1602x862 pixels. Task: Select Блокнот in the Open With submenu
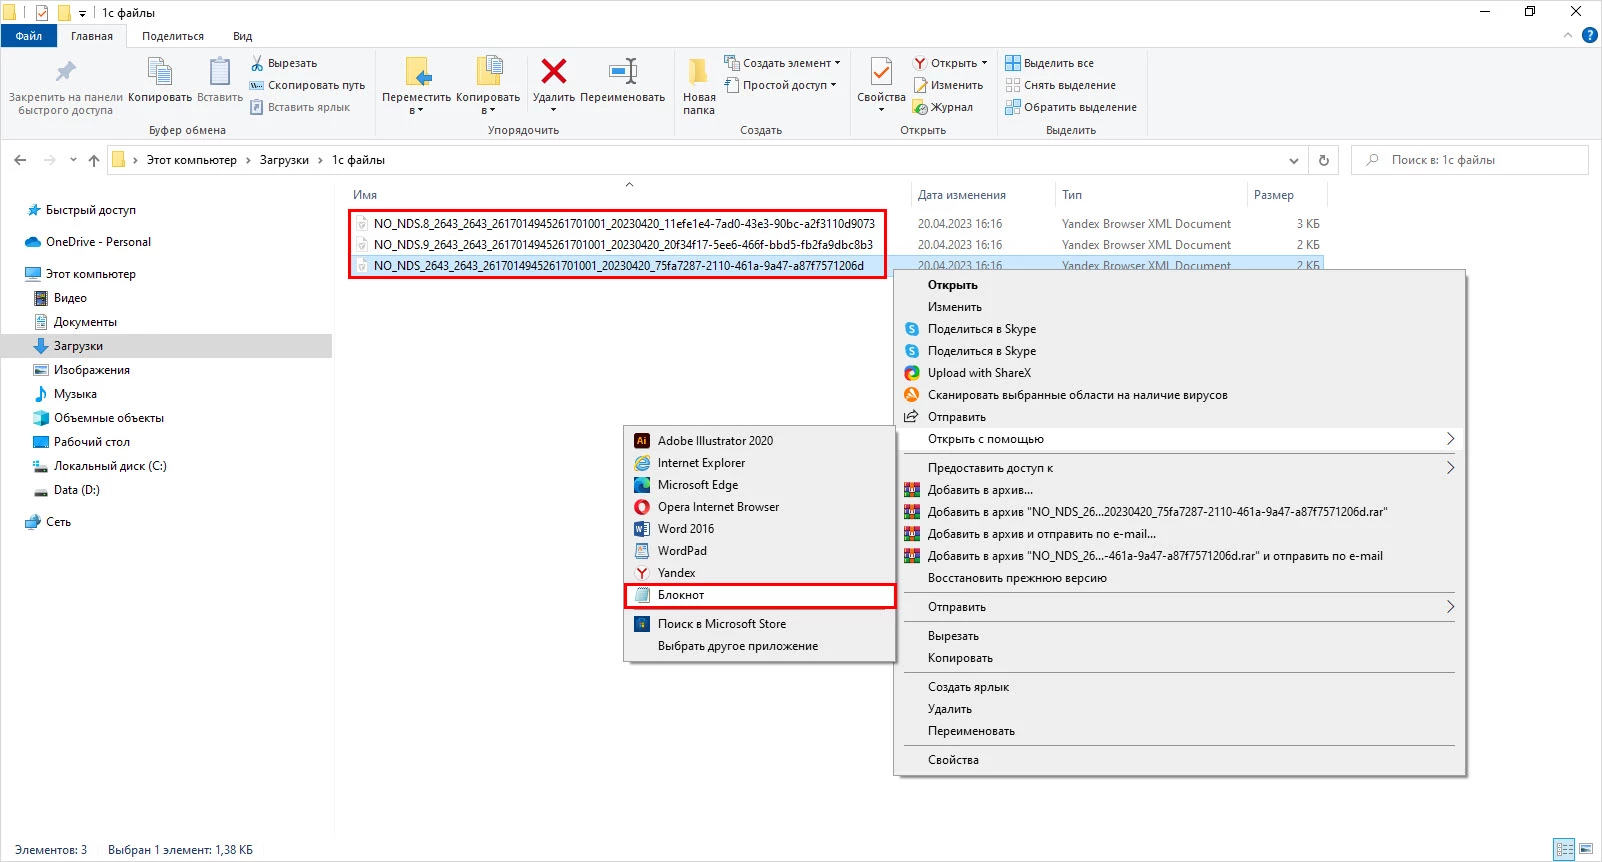[759, 595]
